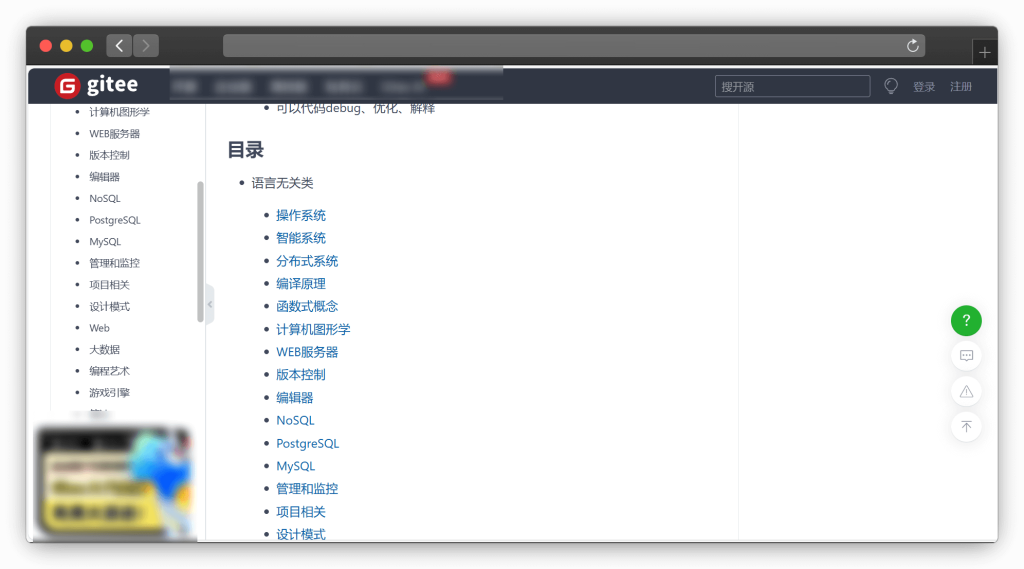This screenshot has height=569, width=1024.
Task: Select 游戏引擎 in the sidebar
Action: [x=109, y=393]
